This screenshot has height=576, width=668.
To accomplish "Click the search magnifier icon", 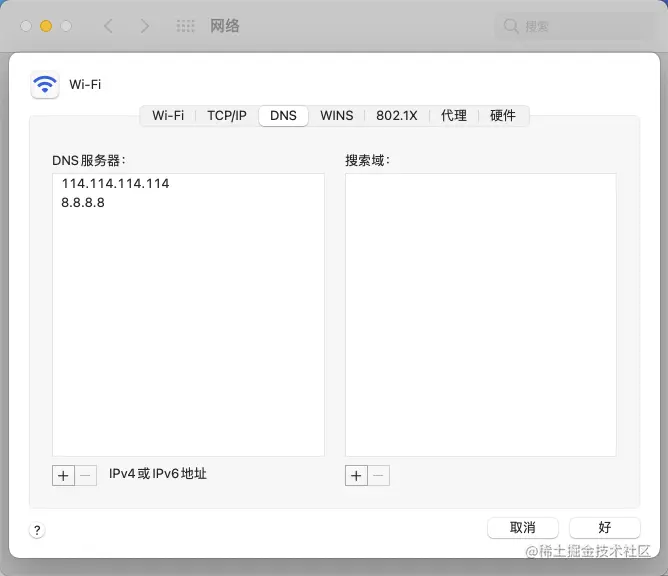I will coord(511,26).
